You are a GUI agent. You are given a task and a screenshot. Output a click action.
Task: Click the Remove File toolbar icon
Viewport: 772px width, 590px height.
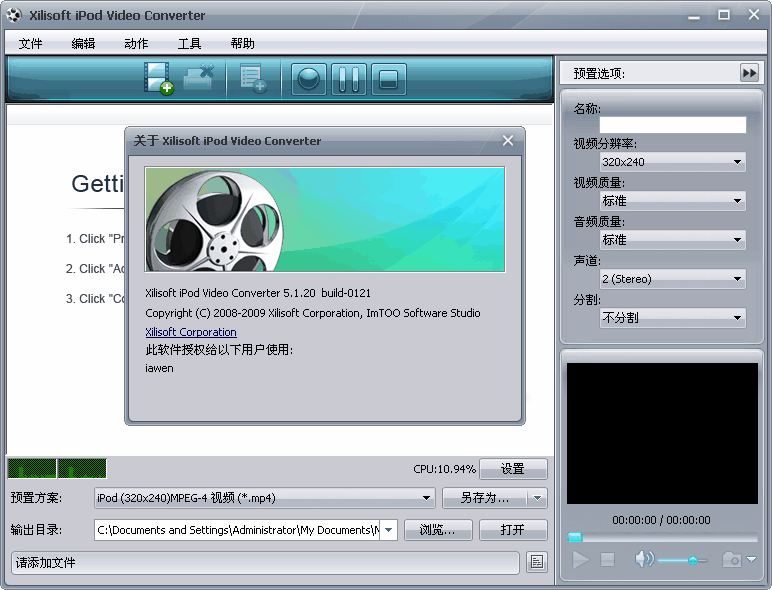pos(199,78)
